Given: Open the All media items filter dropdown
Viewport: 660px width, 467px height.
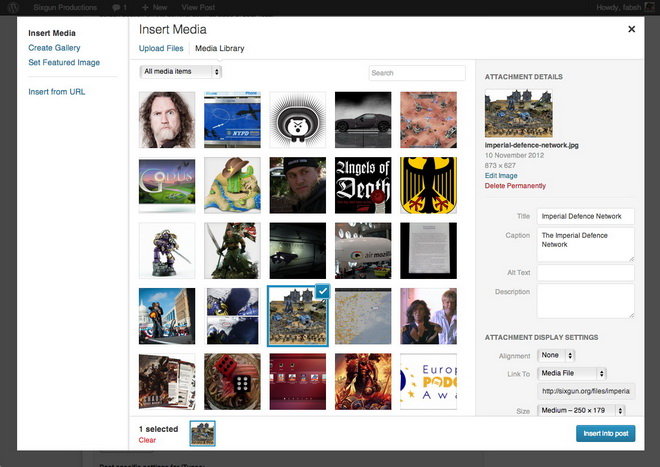Looking at the screenshot, I should pos(181,72).
